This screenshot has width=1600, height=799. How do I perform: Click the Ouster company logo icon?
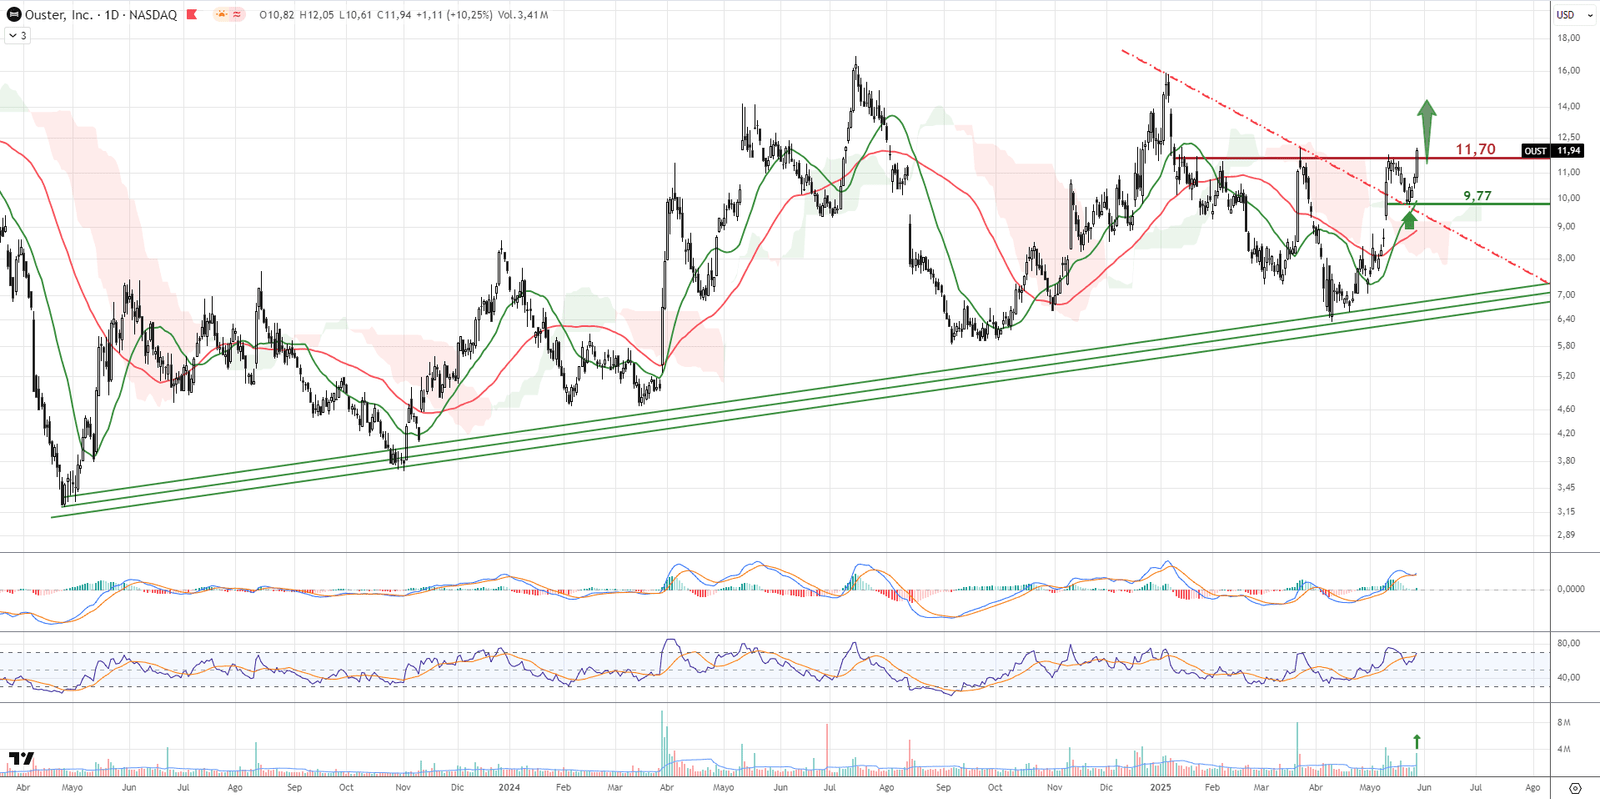pyautogui.click(x=14, y=15)
